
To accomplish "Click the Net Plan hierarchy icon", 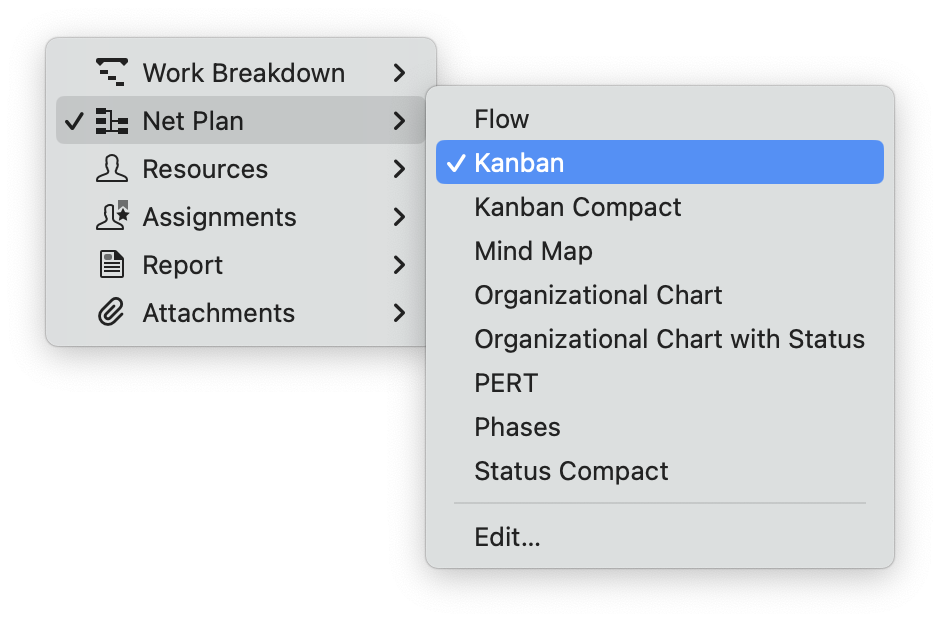I will 112,120.
